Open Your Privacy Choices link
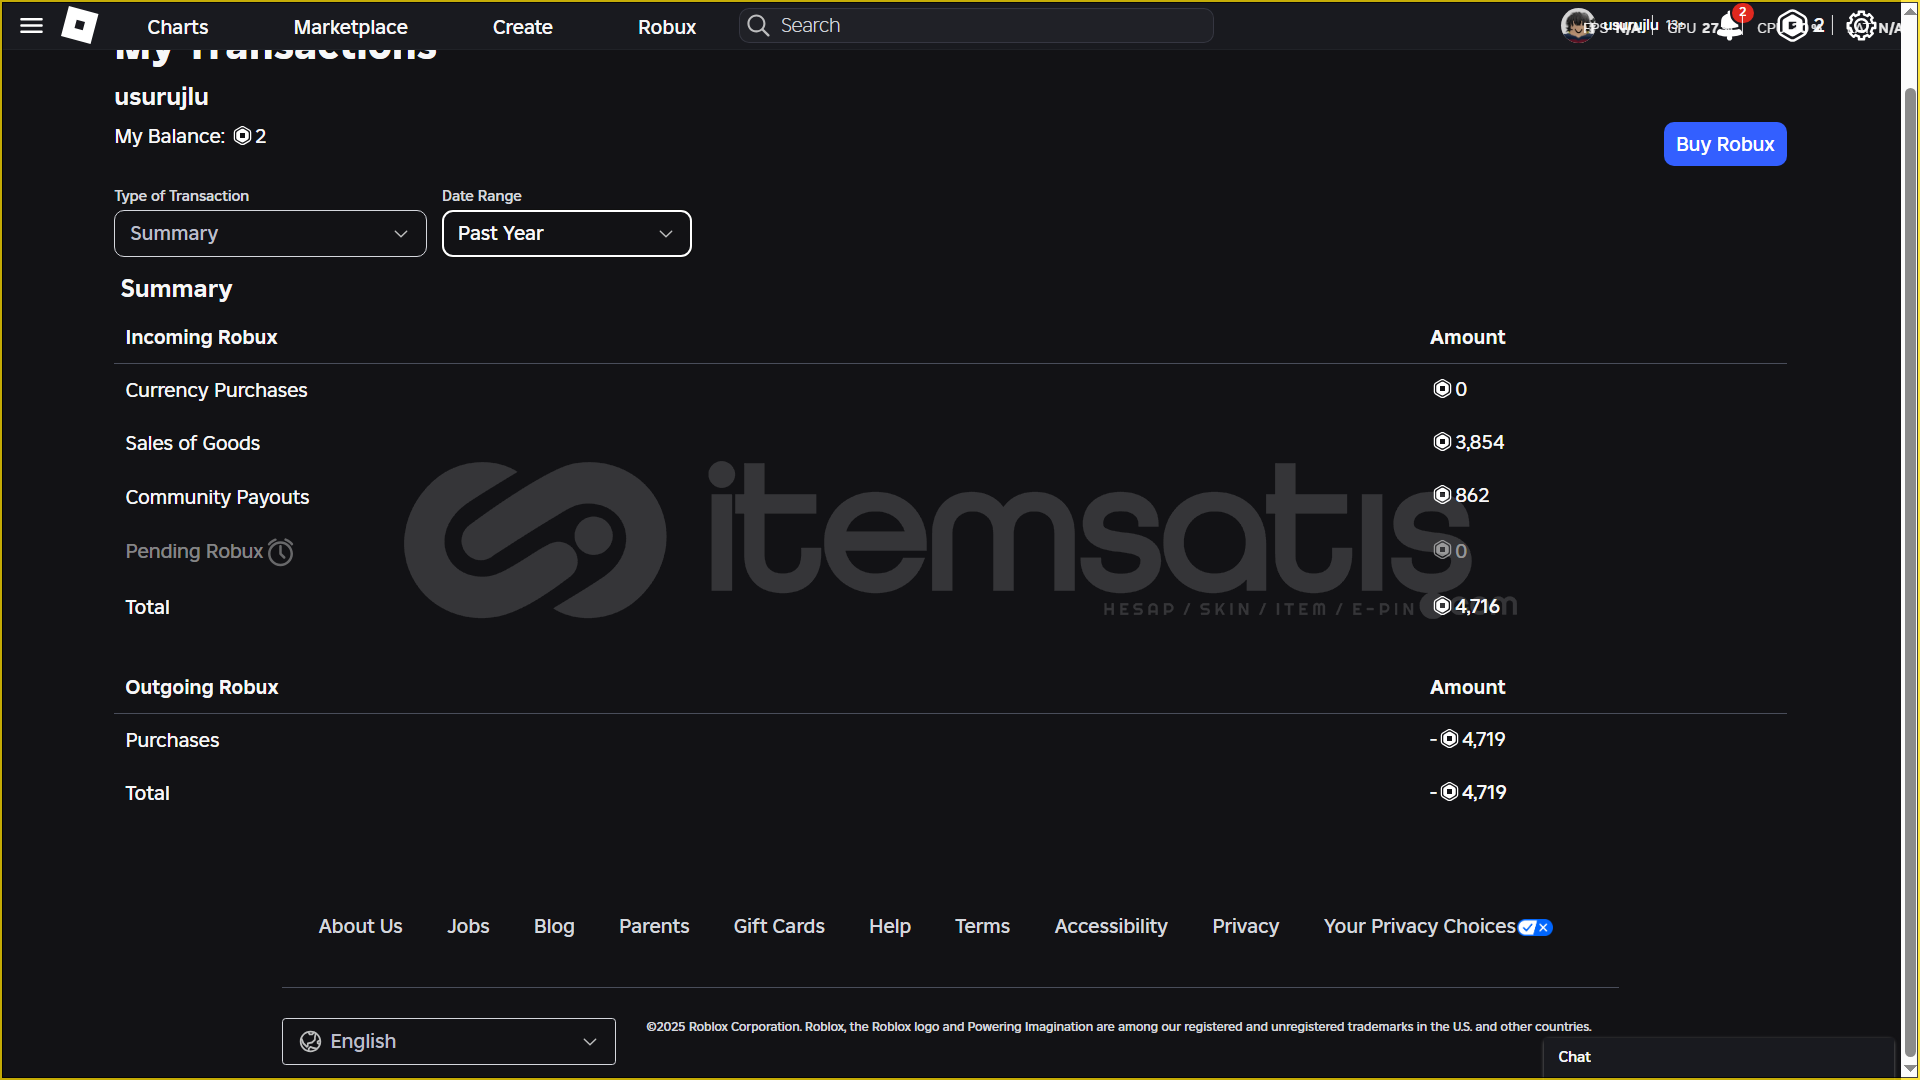The height and width of the screenshot is (1080, 1920). pyautogui.click(x=1419, y=927)
